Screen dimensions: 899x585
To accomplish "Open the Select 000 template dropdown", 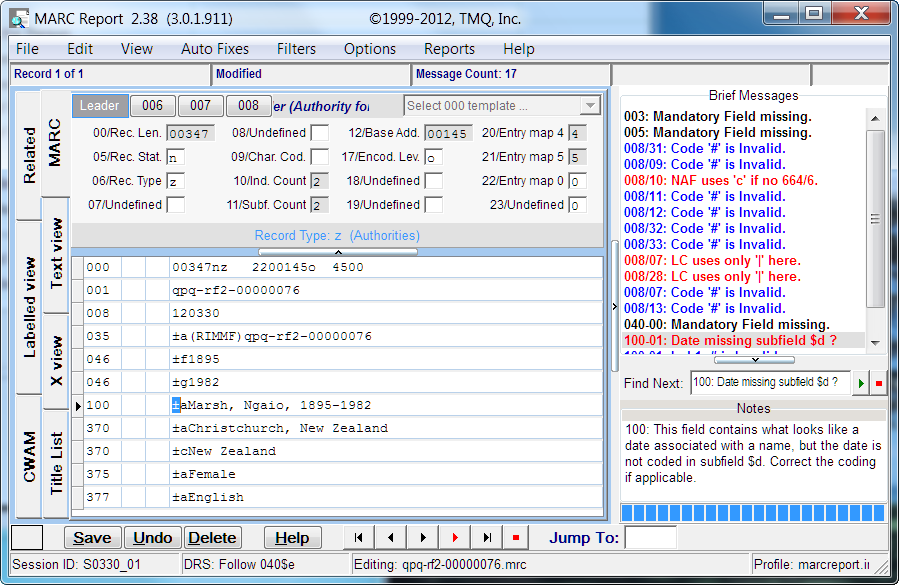I will click(502, 106).
